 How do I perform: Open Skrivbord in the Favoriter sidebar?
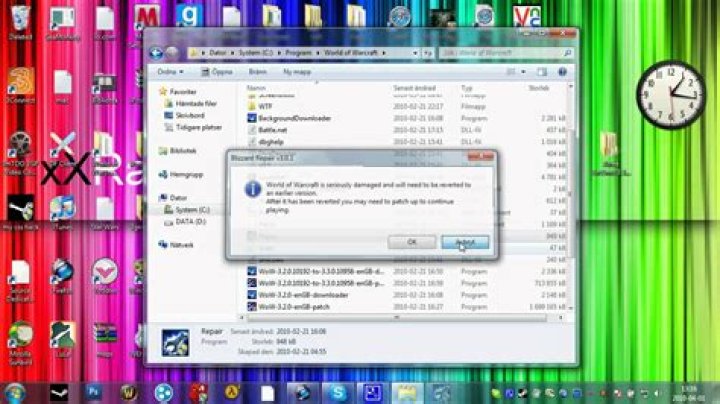tap(189, 115)
